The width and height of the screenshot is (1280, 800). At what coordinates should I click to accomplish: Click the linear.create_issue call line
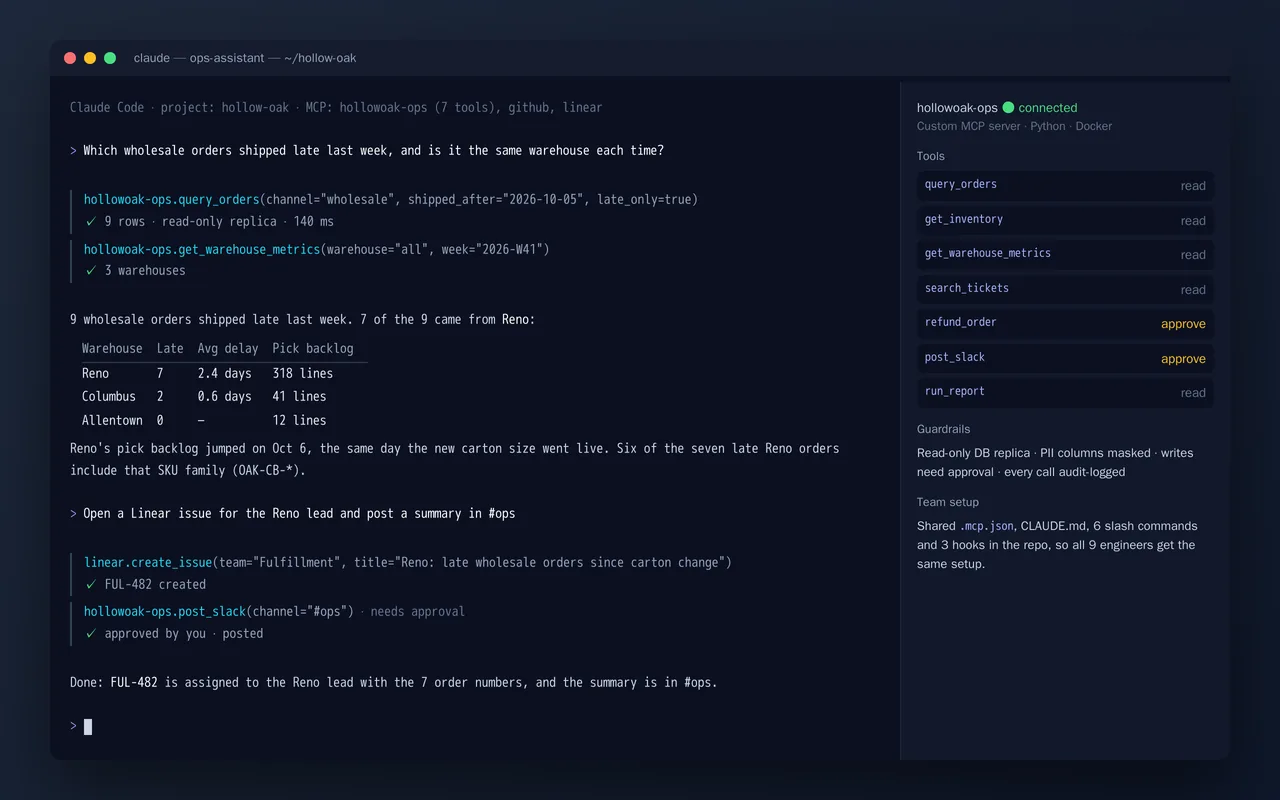(408, 563)
